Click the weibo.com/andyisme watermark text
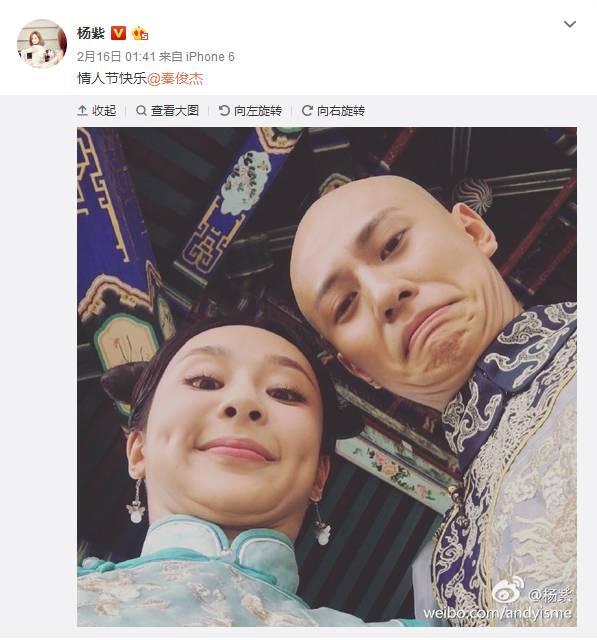 497,613
